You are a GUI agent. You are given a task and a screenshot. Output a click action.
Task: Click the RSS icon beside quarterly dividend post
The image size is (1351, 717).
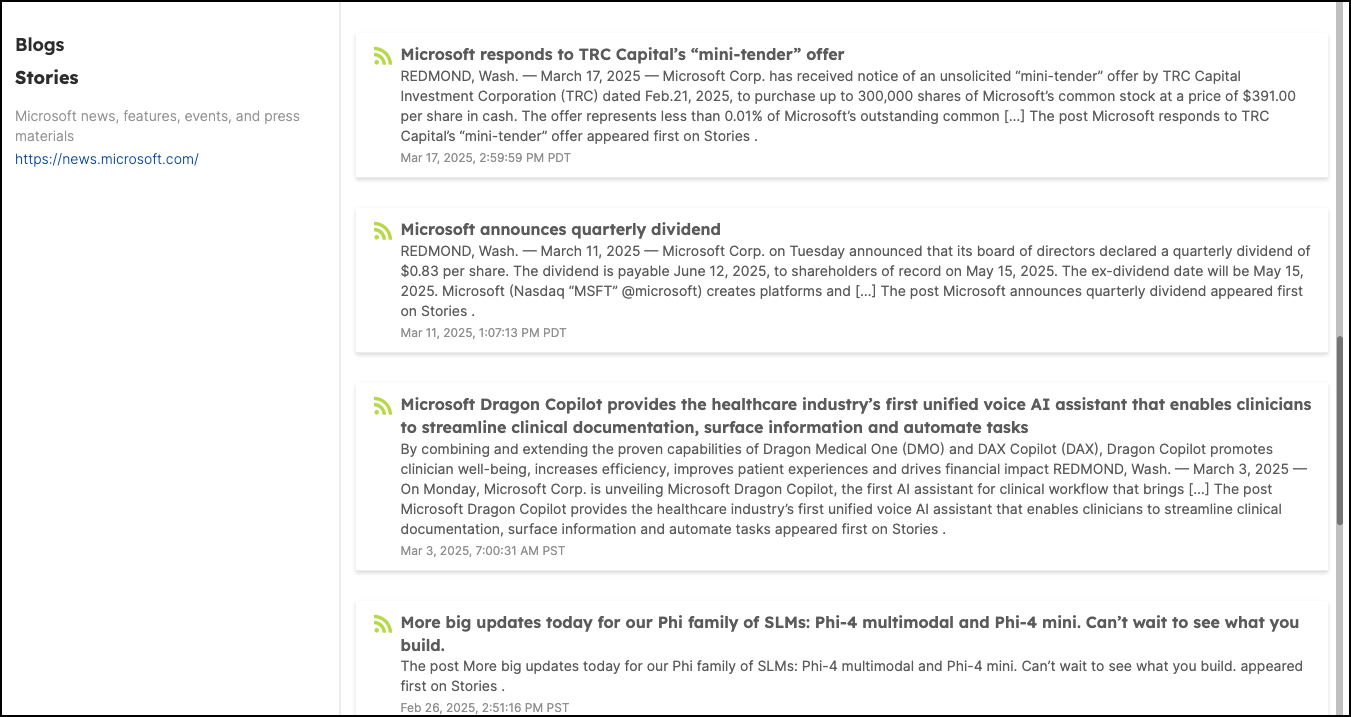point(382,231)
